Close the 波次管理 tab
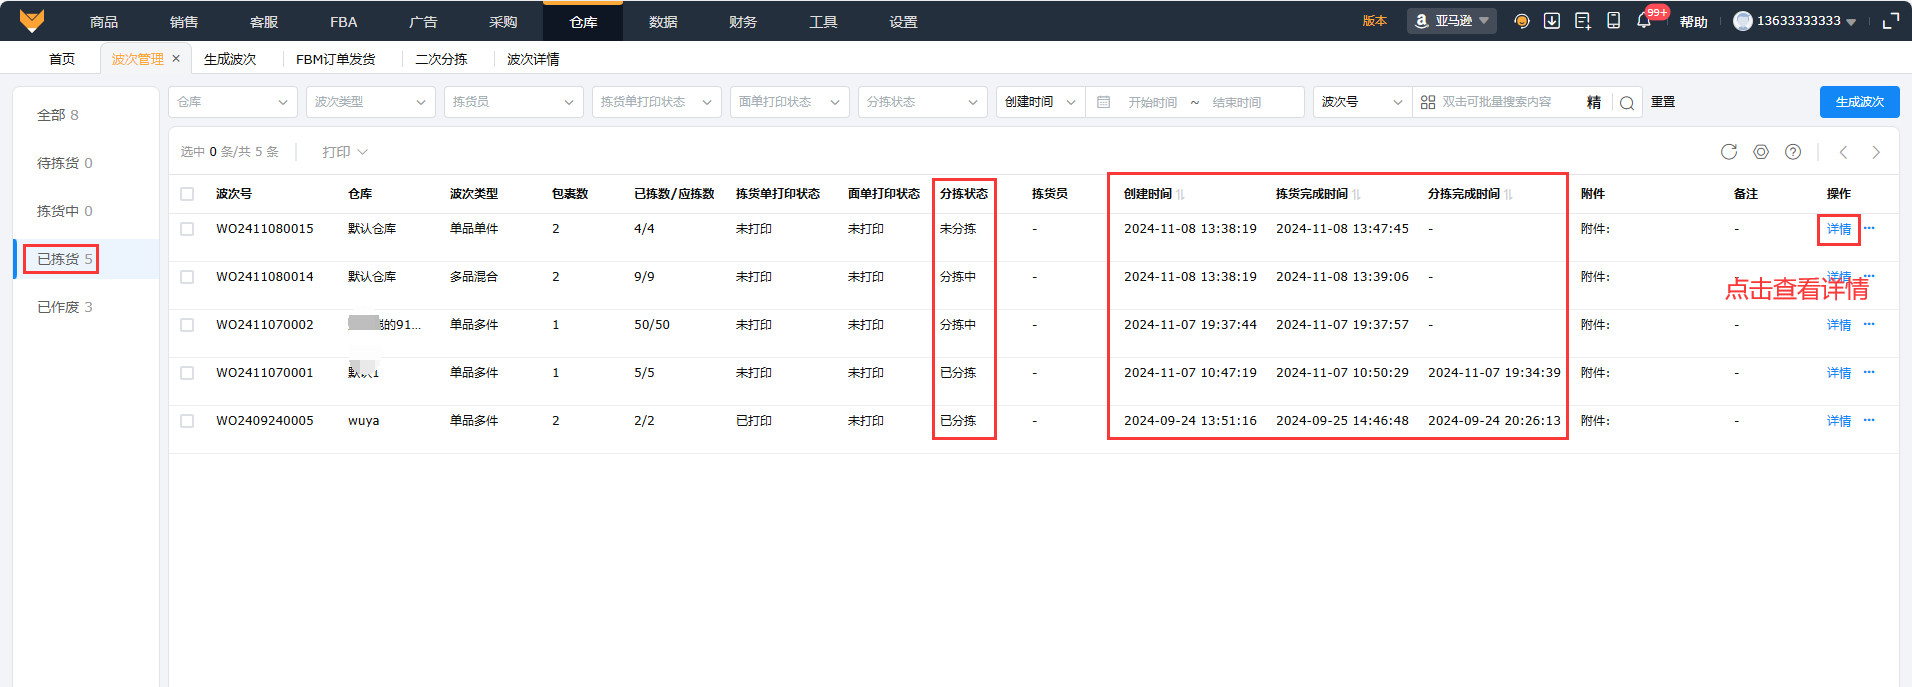1912x687 pixels. [176, 59]
